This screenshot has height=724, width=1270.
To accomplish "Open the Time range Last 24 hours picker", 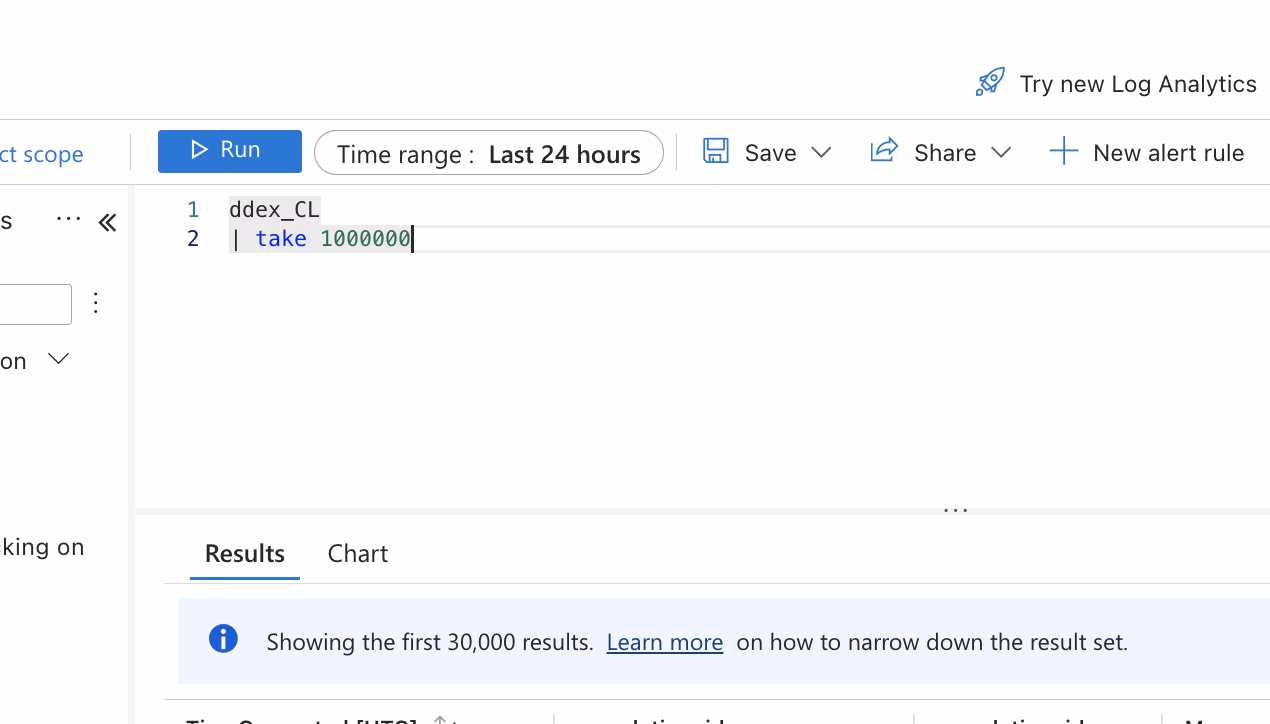I will [x=488, y=153].
